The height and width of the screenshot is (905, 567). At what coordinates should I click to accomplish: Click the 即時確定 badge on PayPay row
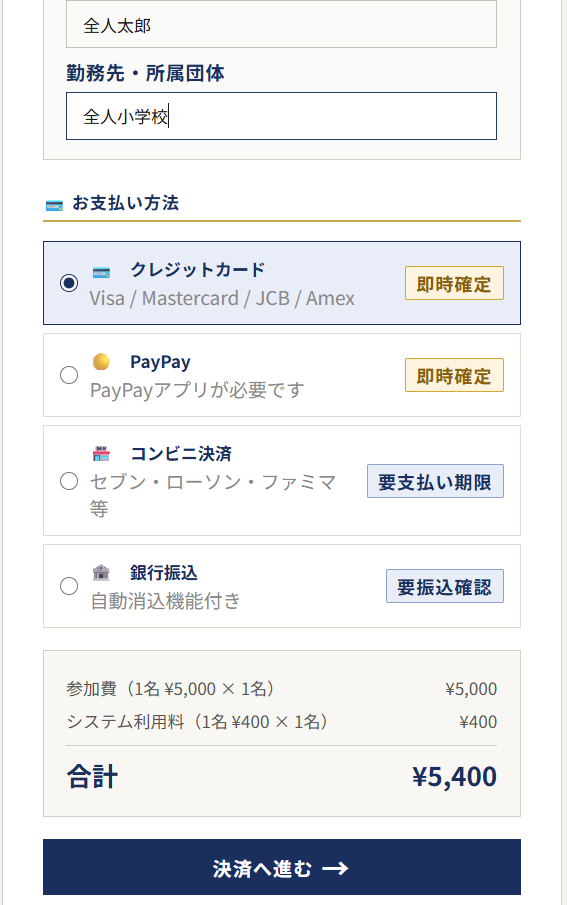pos(454,375)
